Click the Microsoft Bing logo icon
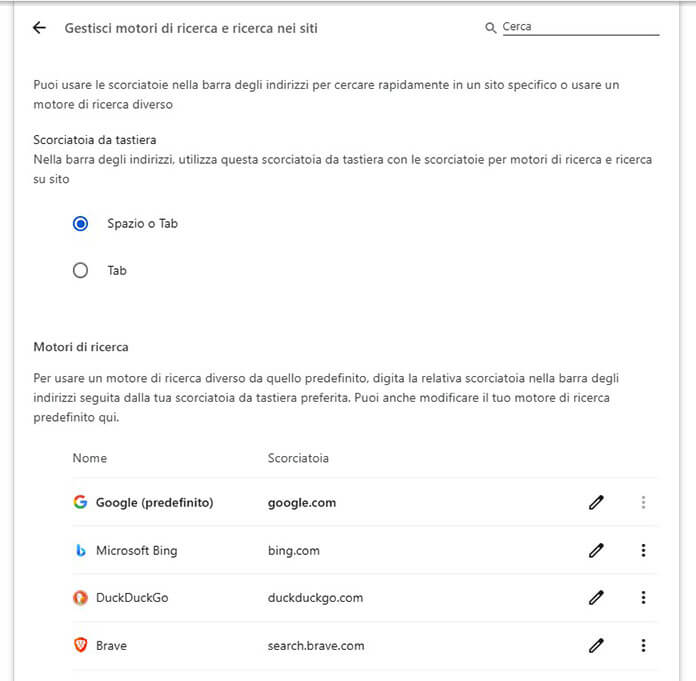This screenshot has width=696, height=681. coord(80,550)
